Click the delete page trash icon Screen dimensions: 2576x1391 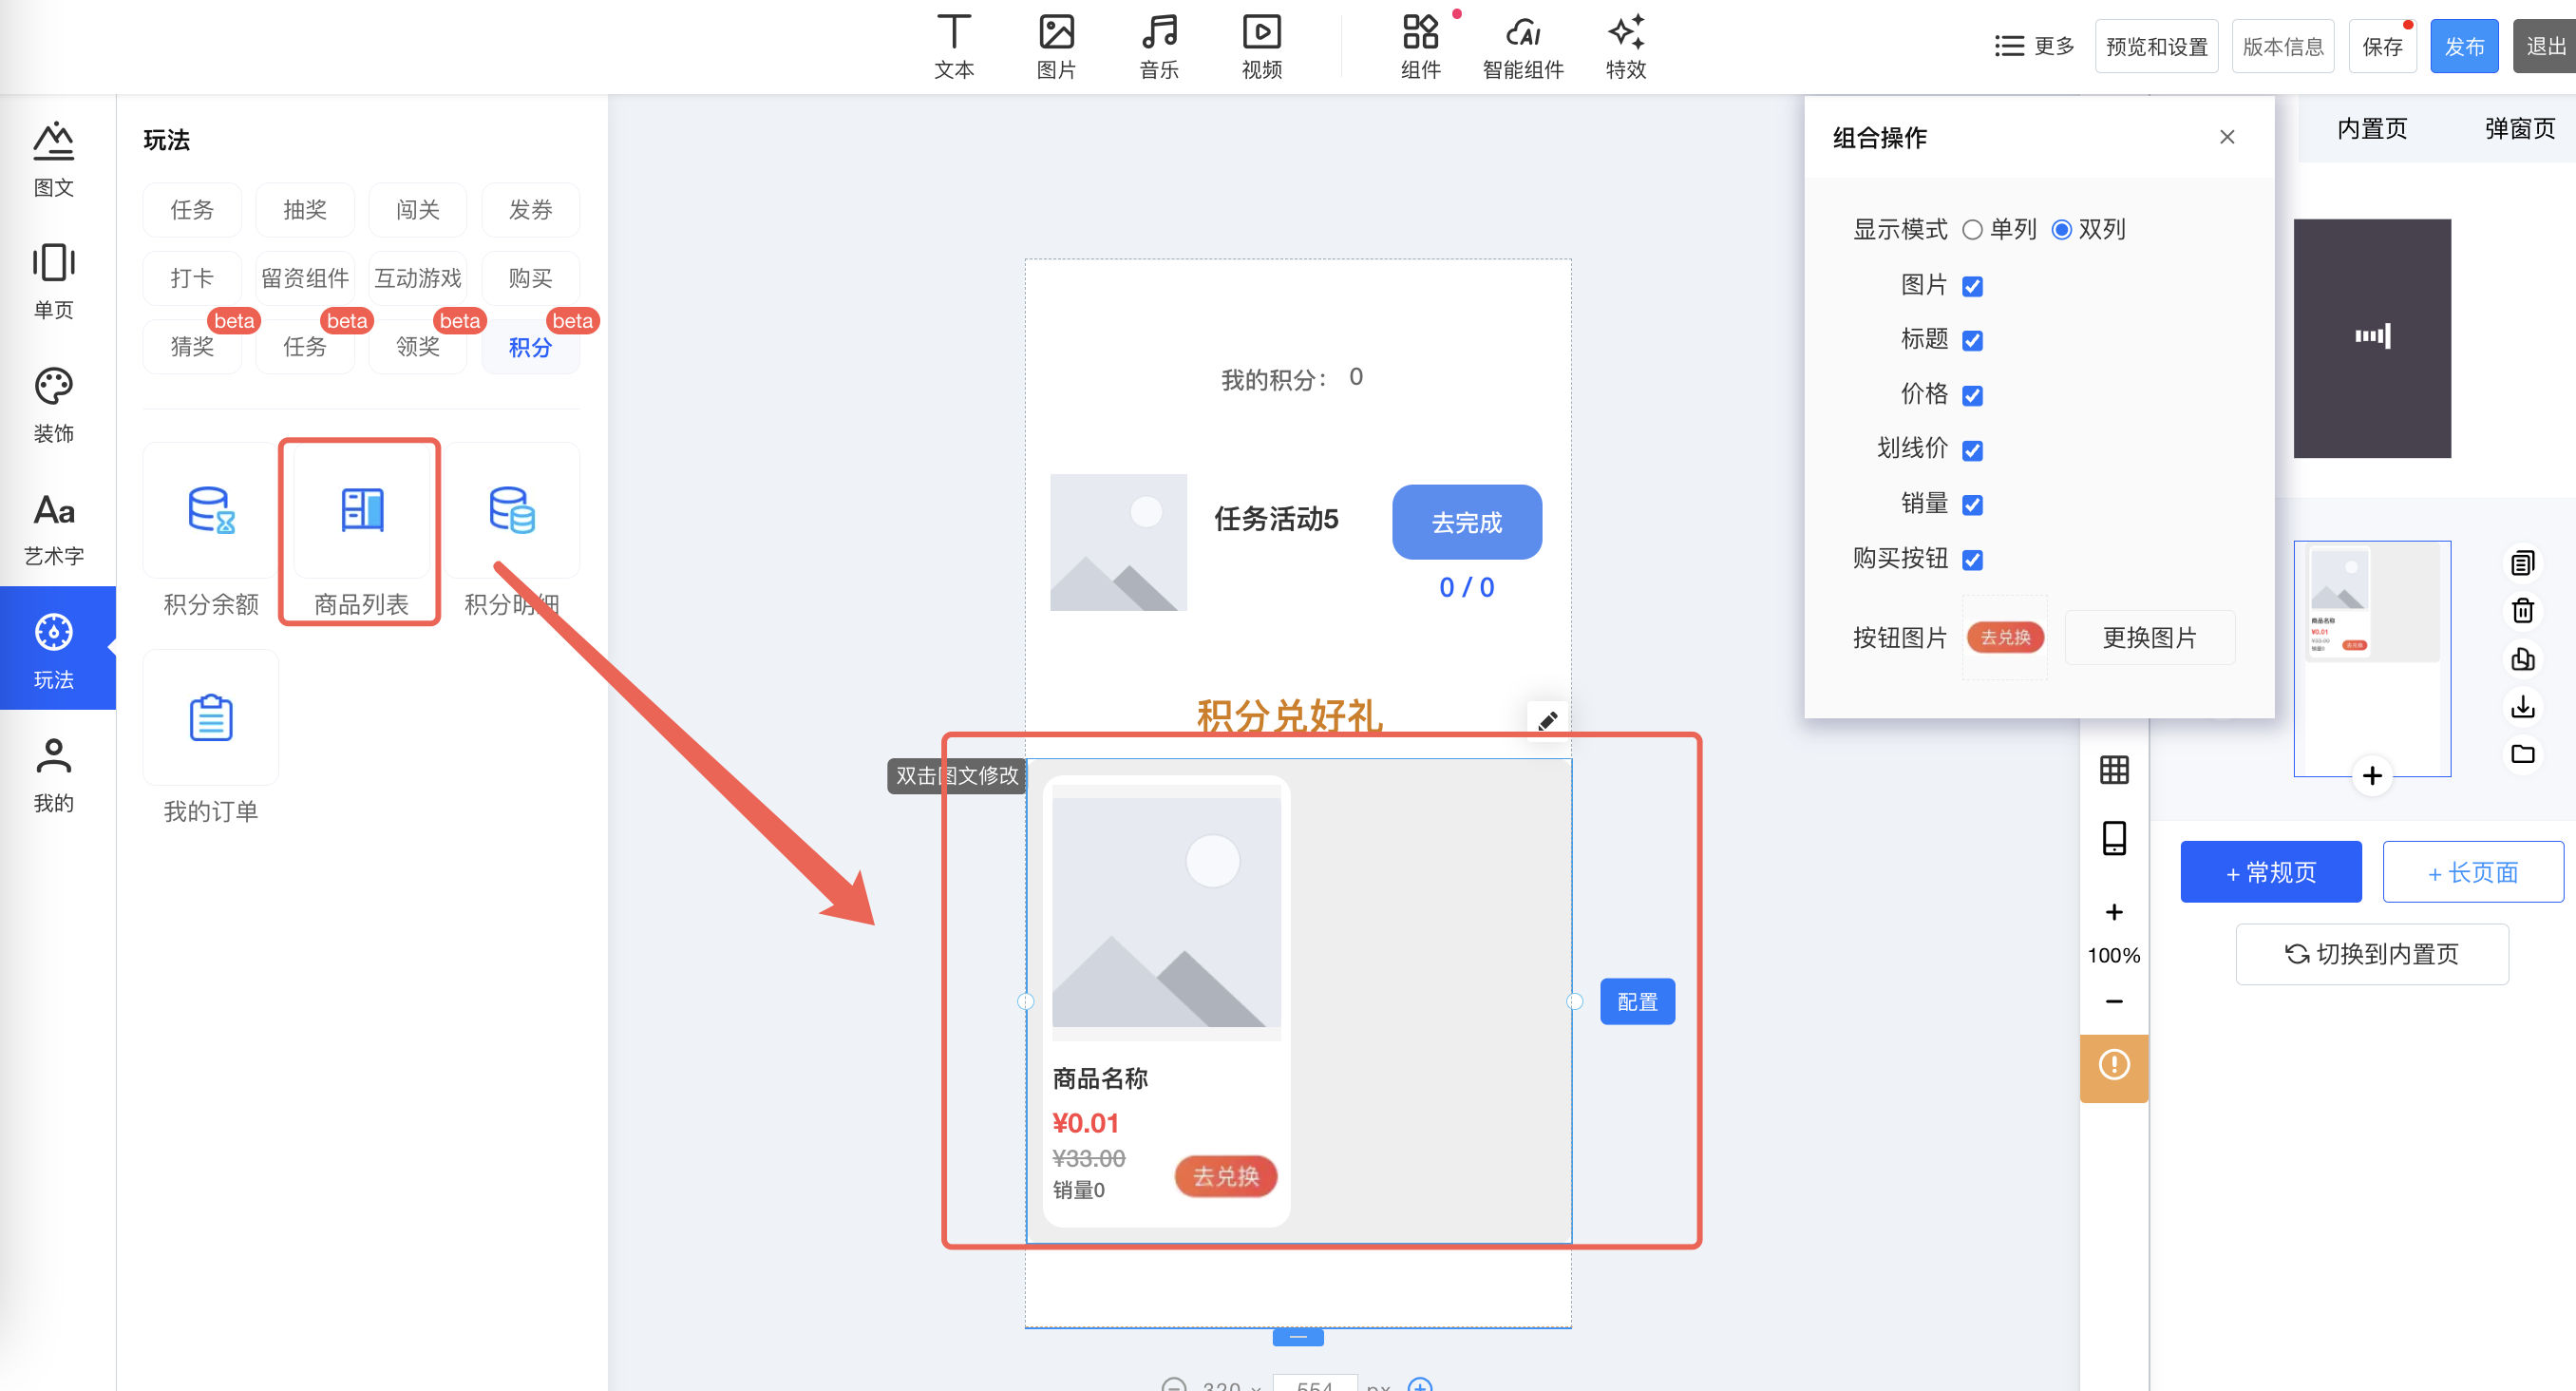[2522, 610]
